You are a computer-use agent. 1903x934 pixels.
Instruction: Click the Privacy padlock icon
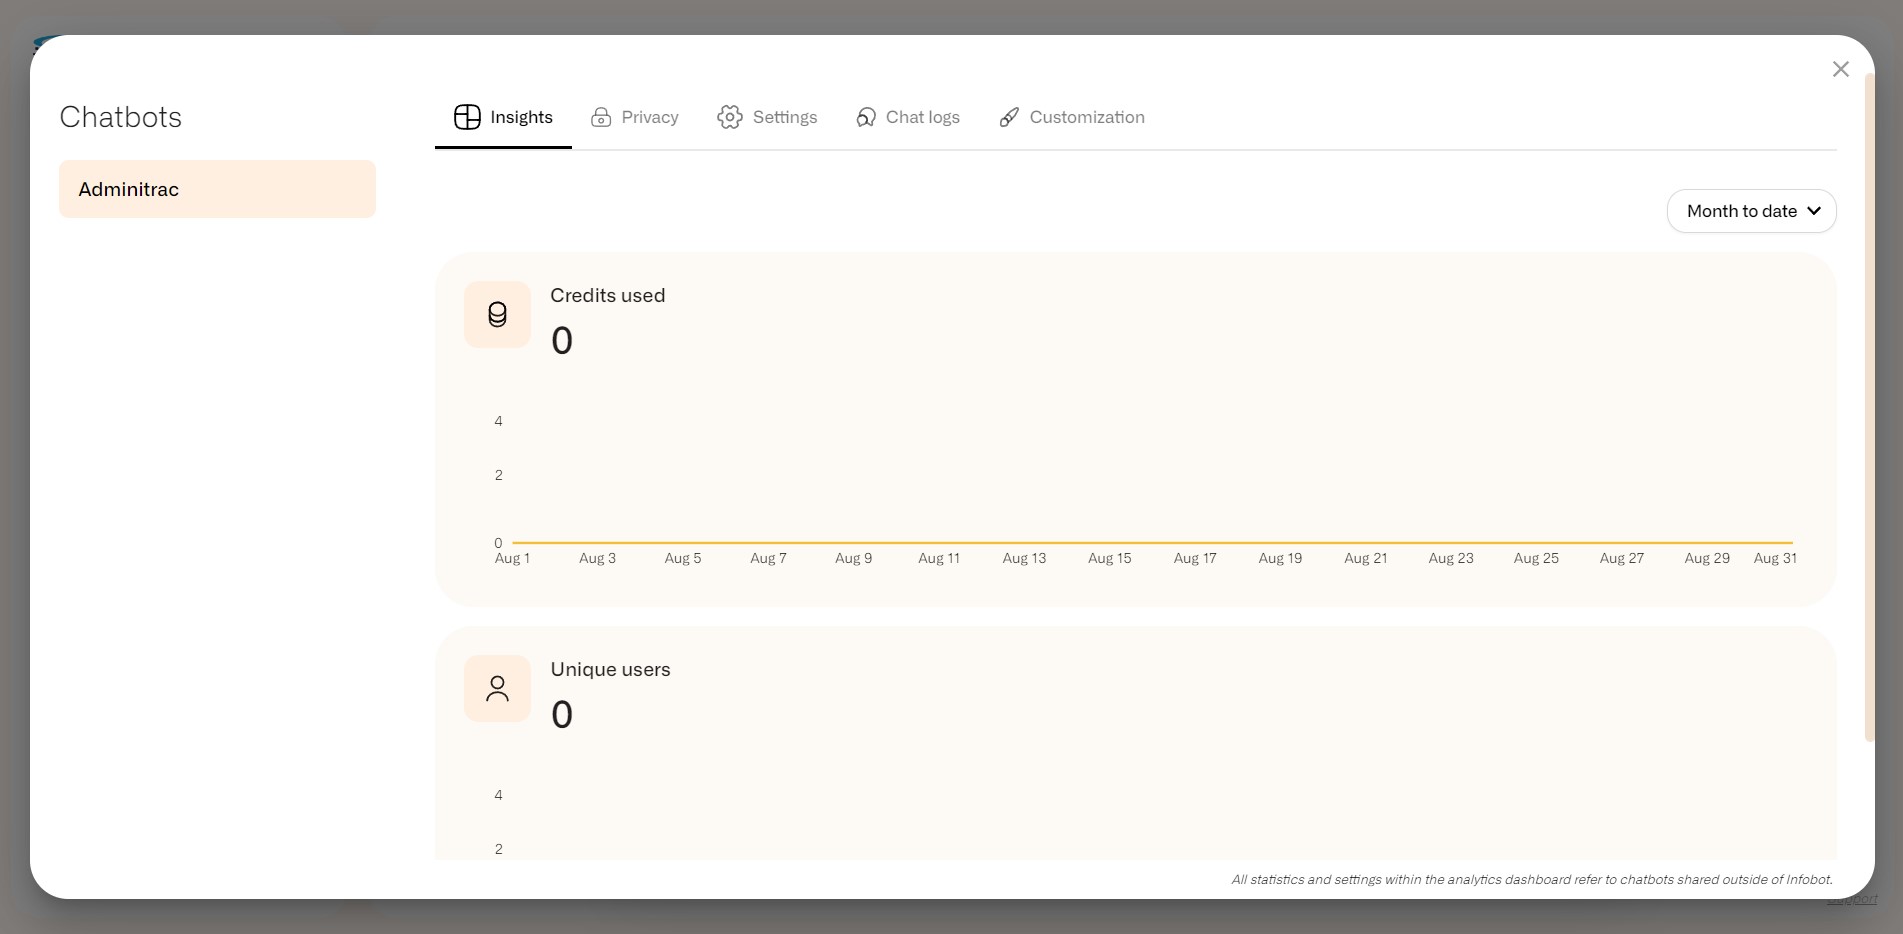tap(601, 117)
